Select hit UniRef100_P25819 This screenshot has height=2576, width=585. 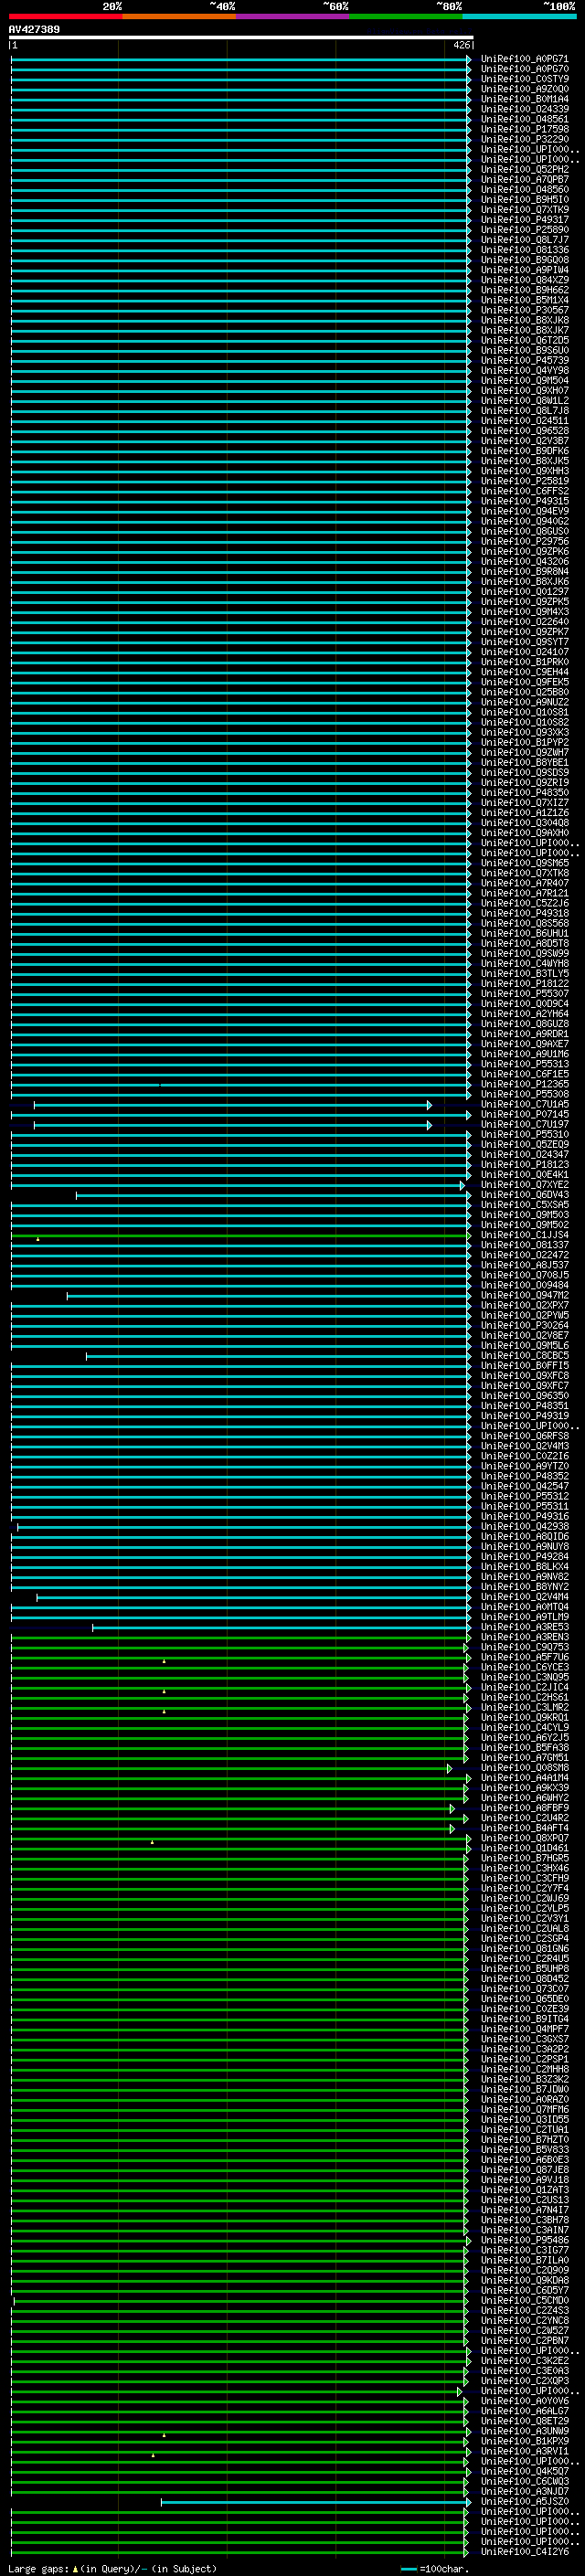click(525, 481)
